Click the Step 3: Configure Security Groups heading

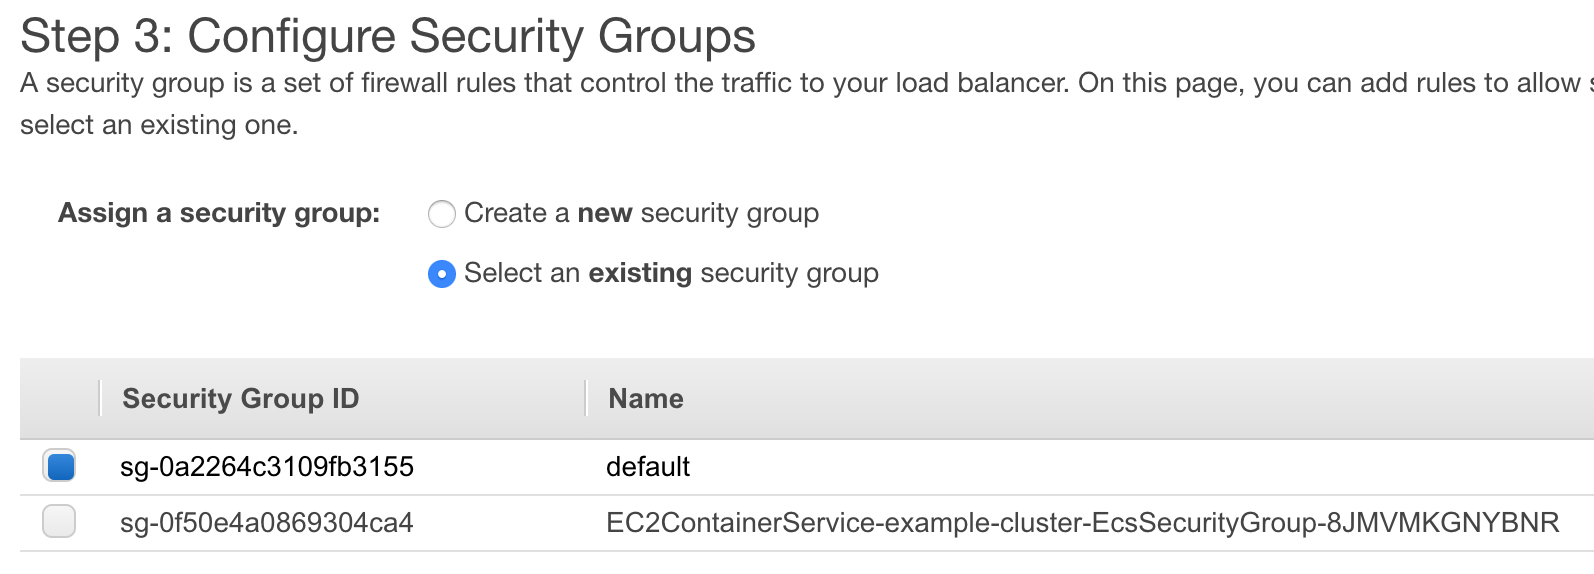click(388, 36)
